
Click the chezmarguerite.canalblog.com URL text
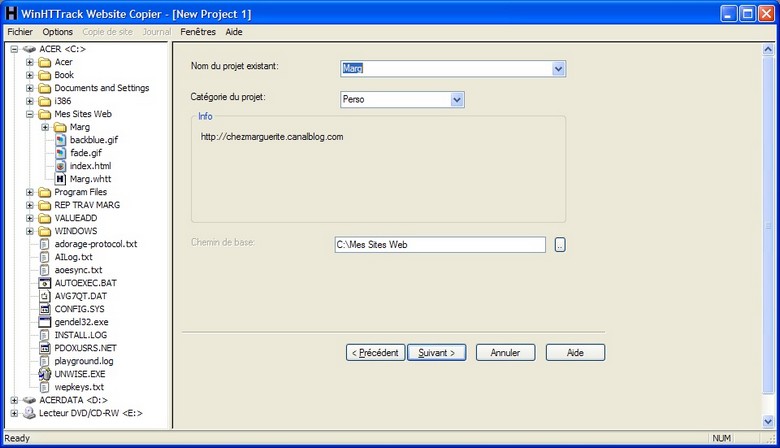[272, 137]
